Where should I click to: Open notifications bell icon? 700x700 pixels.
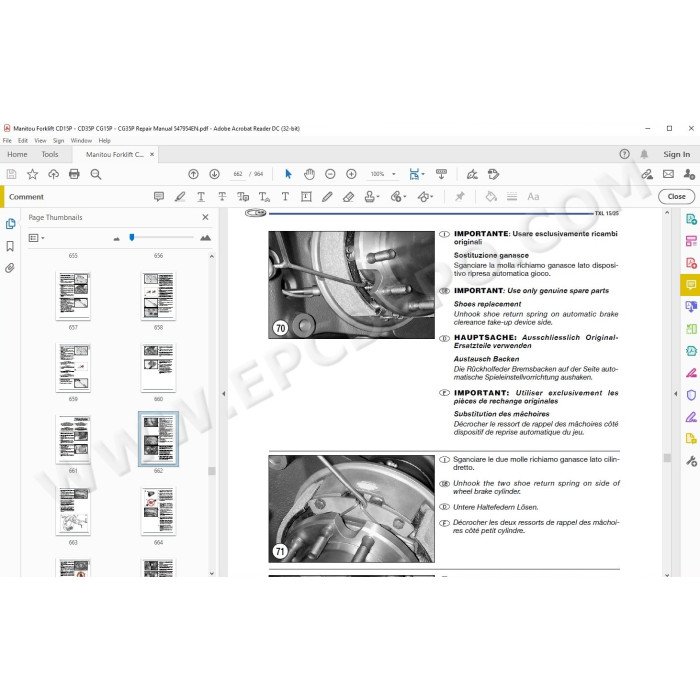coord(644,154)
